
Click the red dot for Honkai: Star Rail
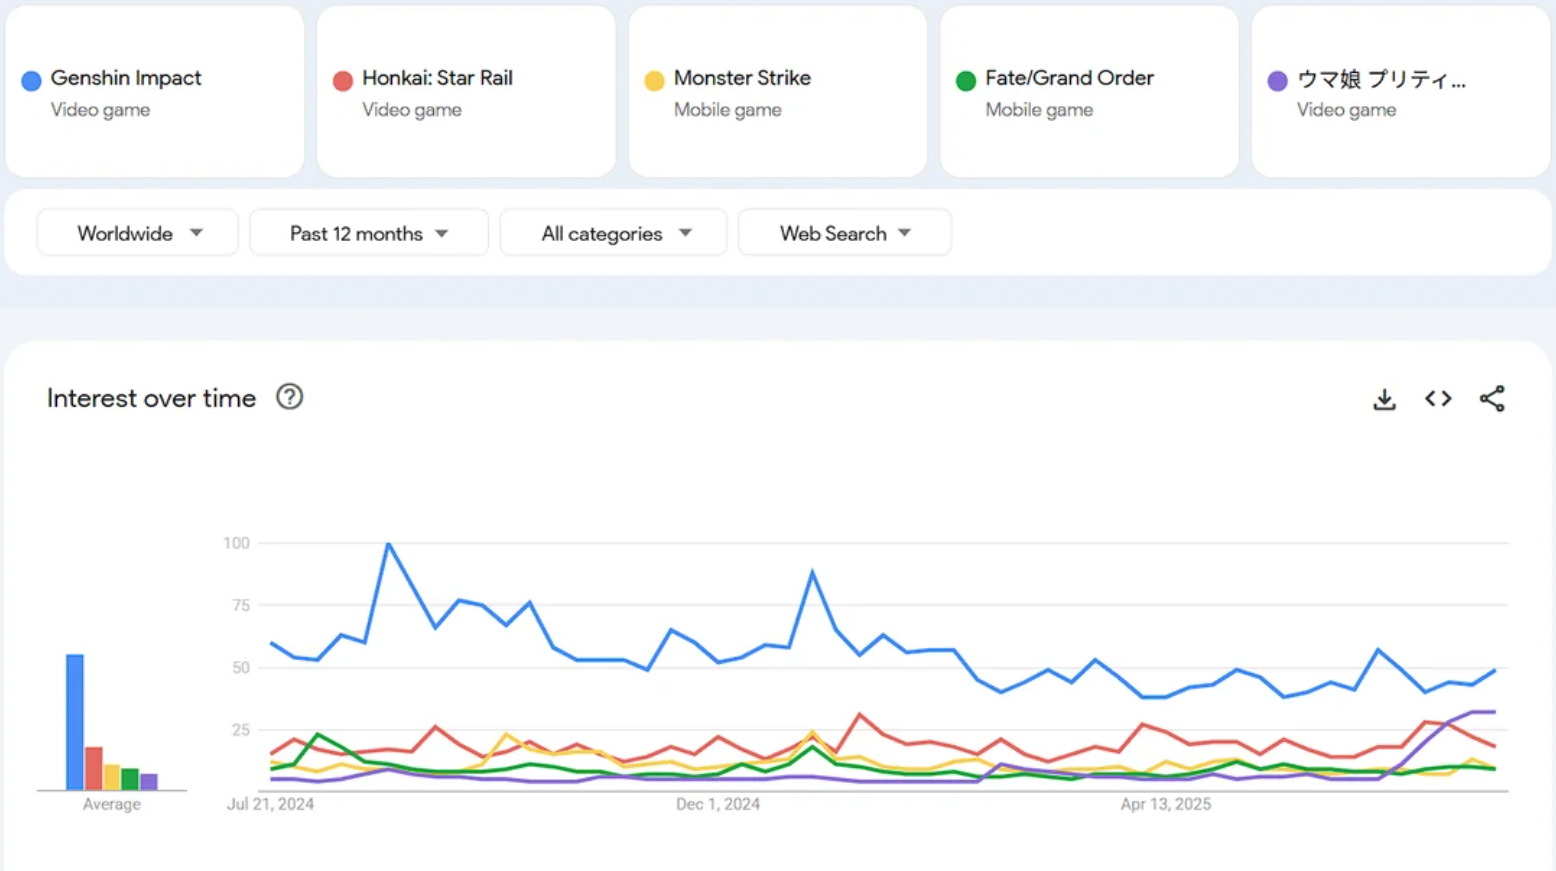pyautogui.click(x=343, y=79)
